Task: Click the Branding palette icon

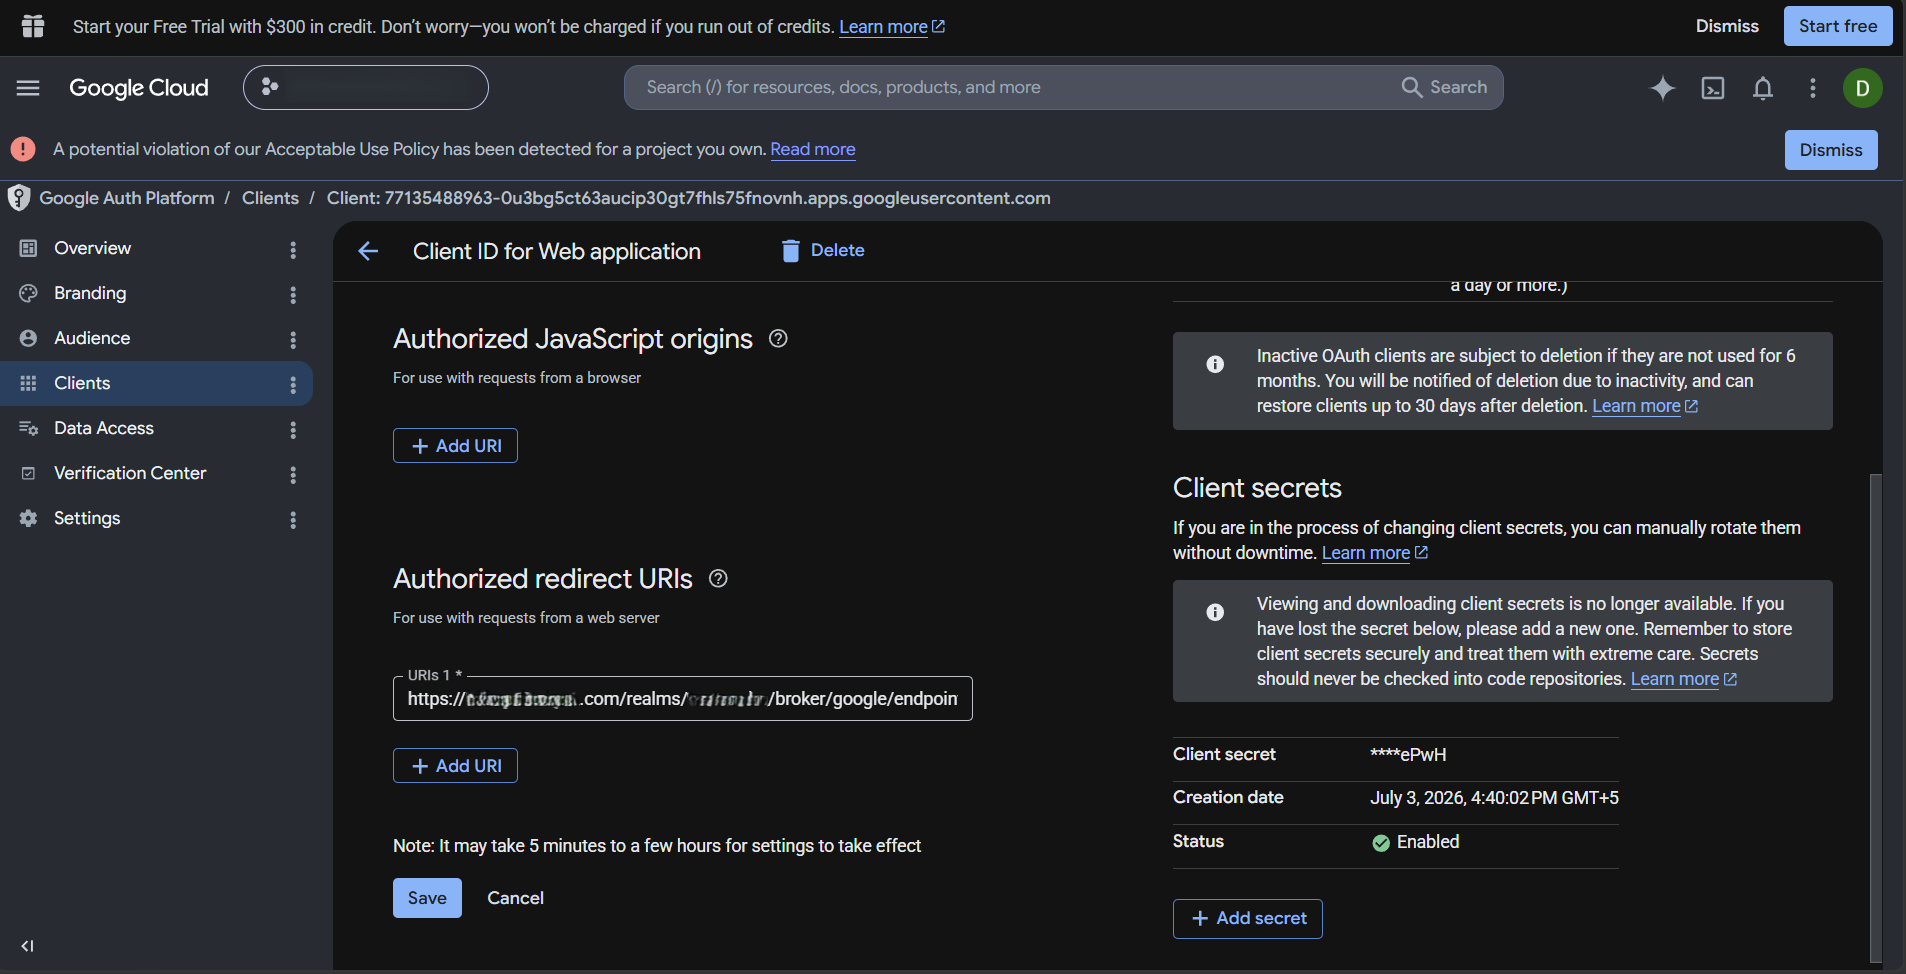Action: [x=28, y=293]
